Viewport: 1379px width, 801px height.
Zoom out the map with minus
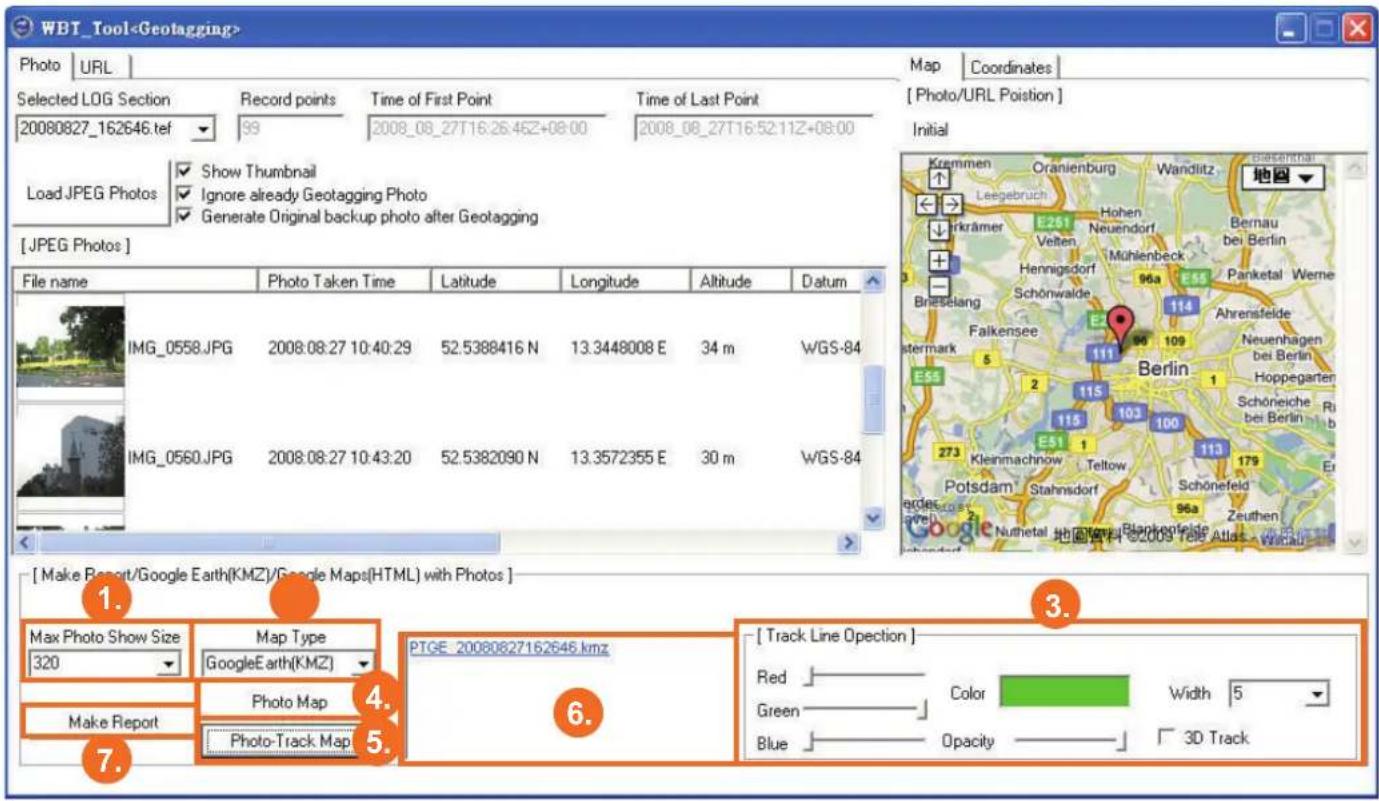939,286
